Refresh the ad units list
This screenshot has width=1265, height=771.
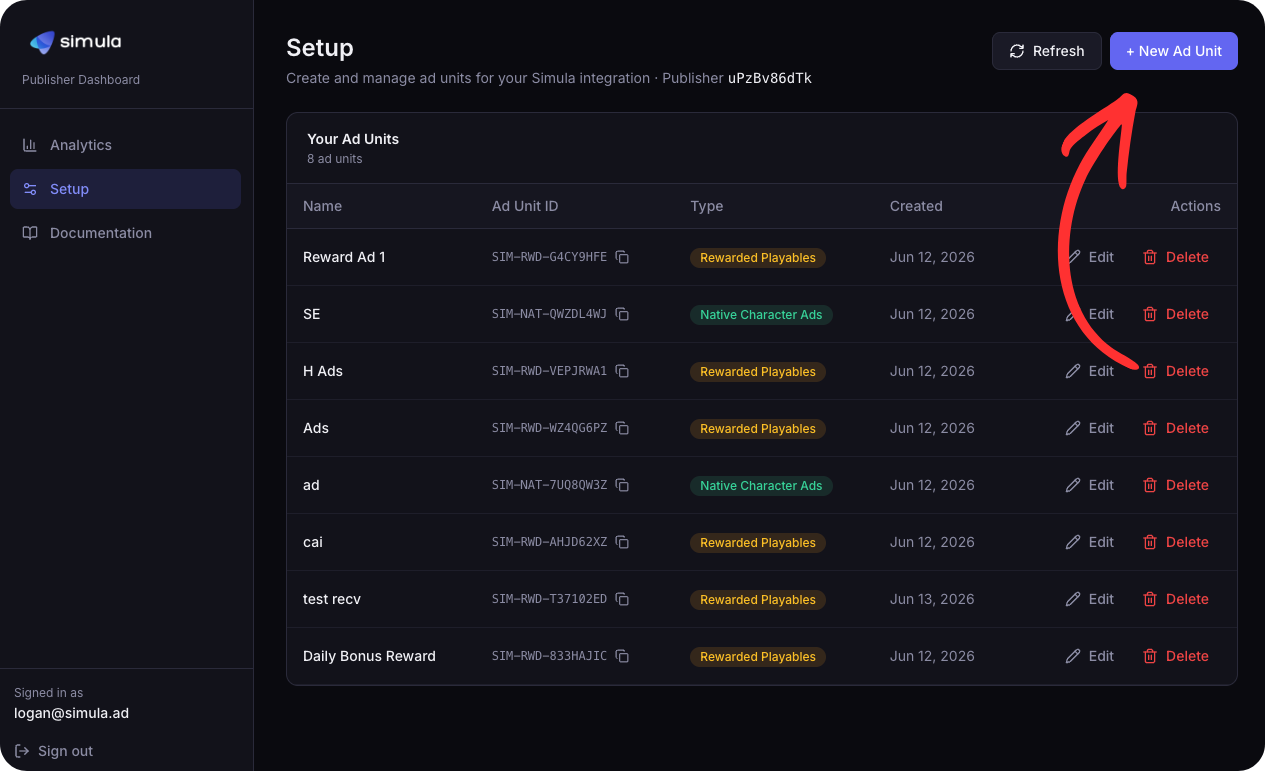coord(1047,51)
